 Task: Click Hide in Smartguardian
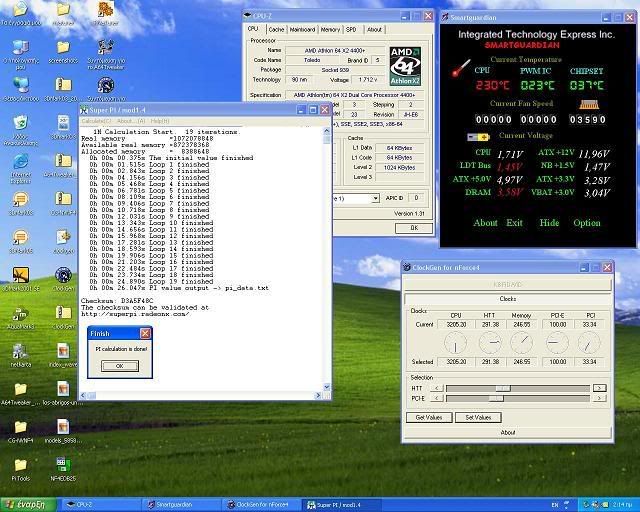[549, 223]
